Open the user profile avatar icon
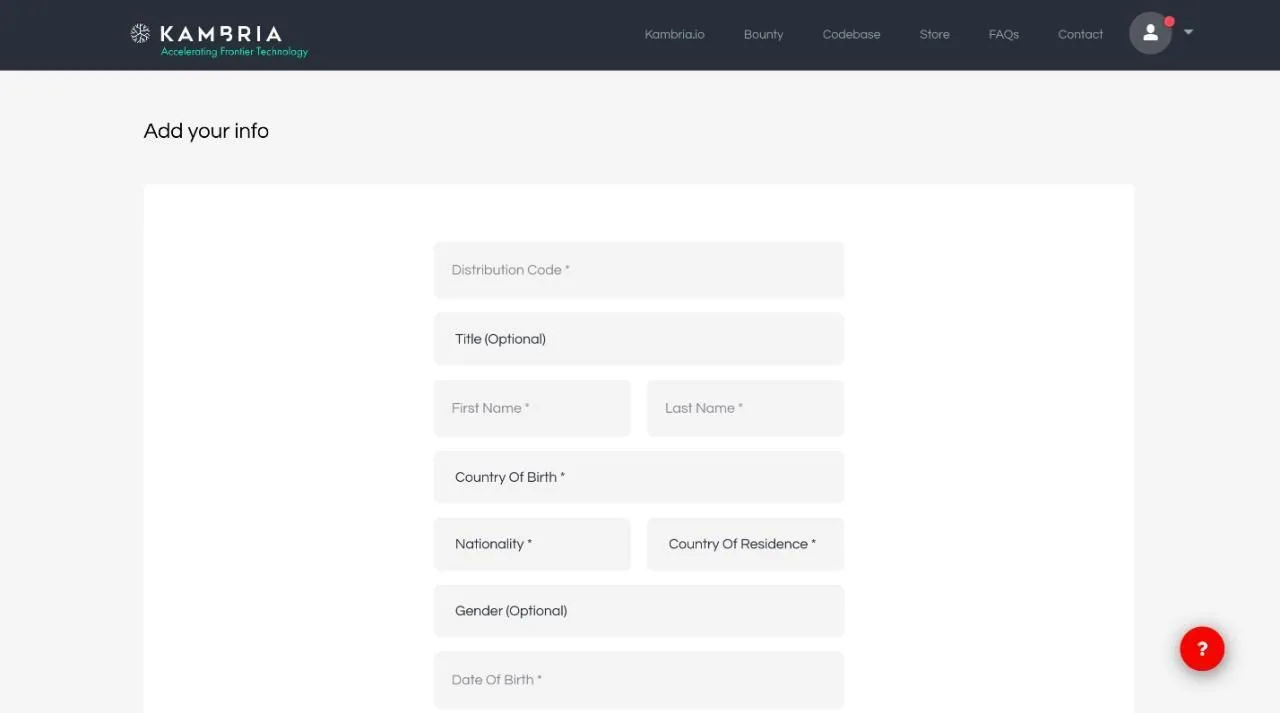 [x=1150, y=33]
